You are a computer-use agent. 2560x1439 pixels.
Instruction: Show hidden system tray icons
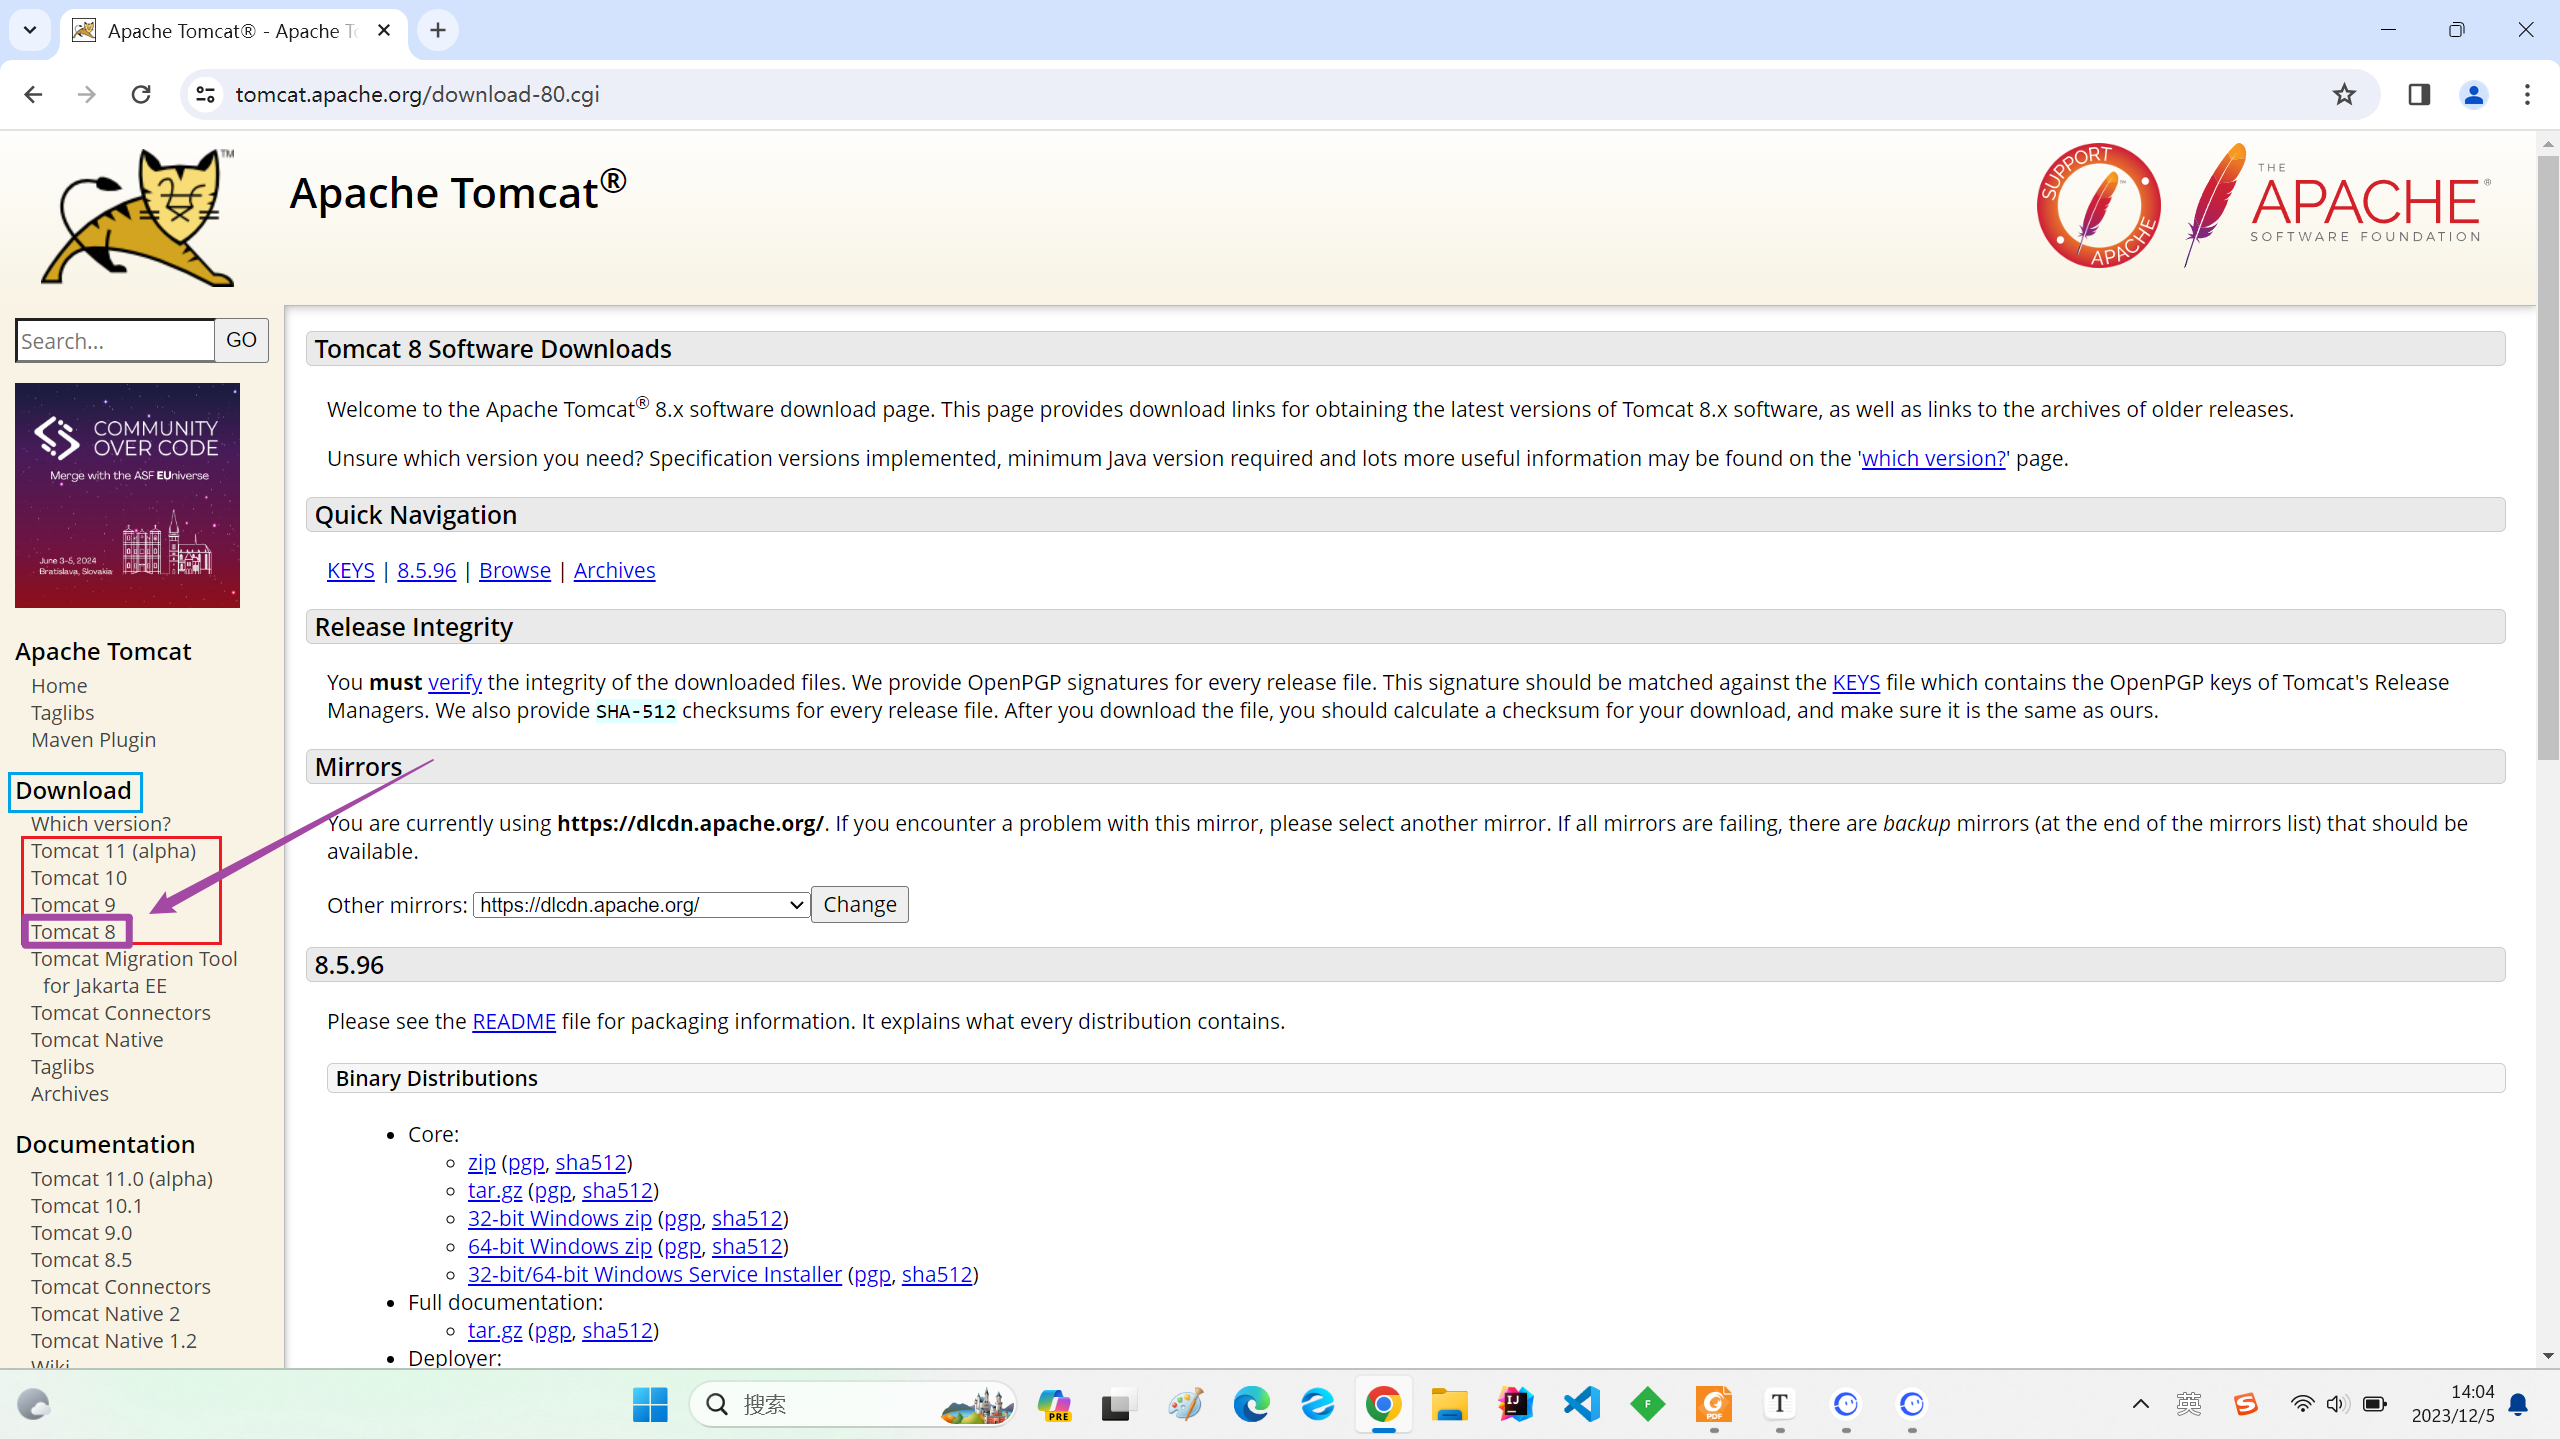point(2140,1404)
